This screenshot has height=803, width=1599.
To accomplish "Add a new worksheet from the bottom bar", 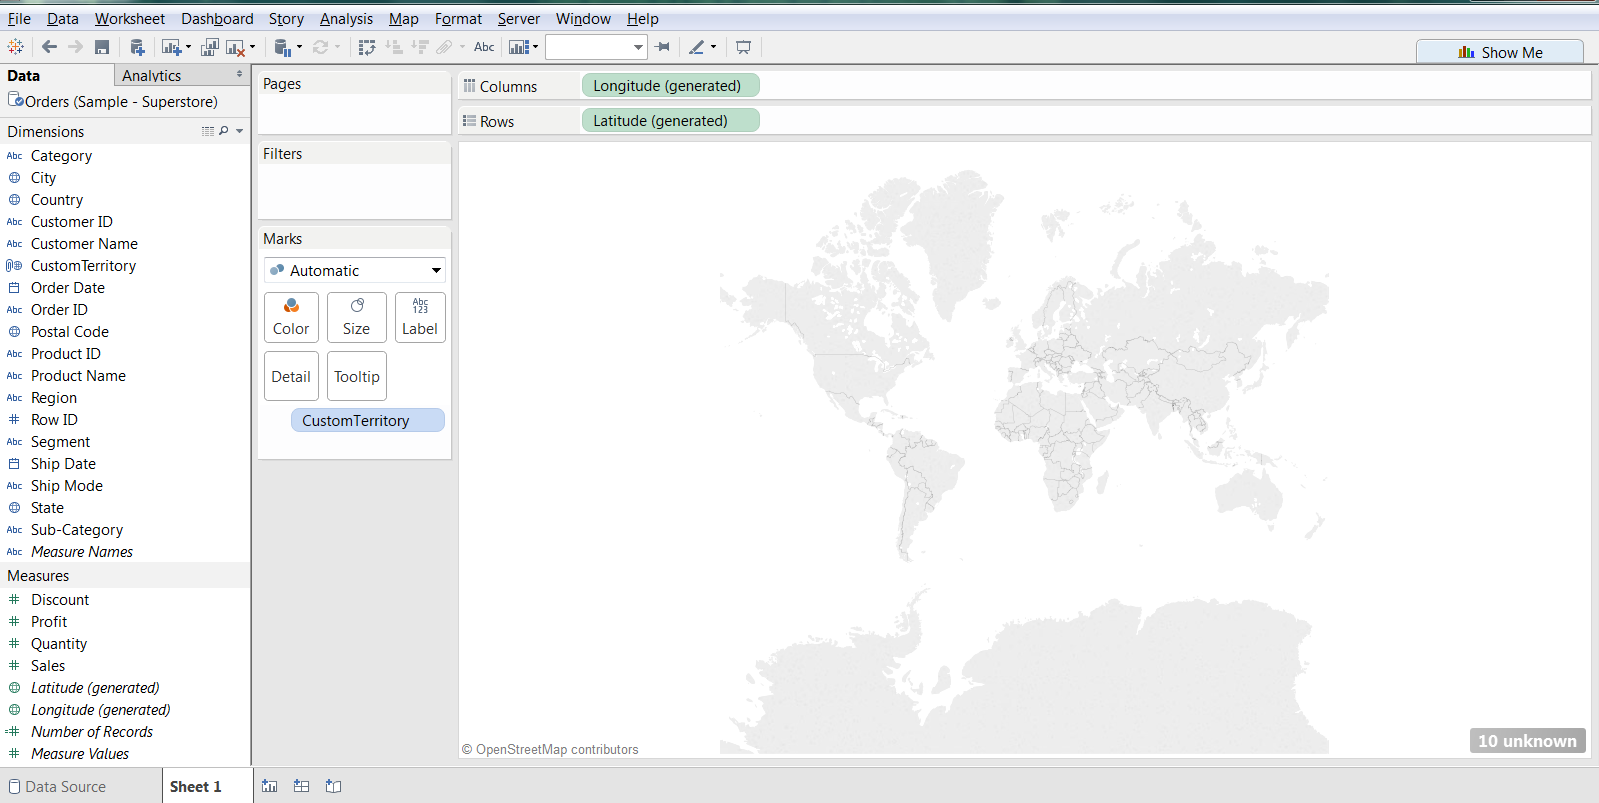I will click(x=270, y=786).
